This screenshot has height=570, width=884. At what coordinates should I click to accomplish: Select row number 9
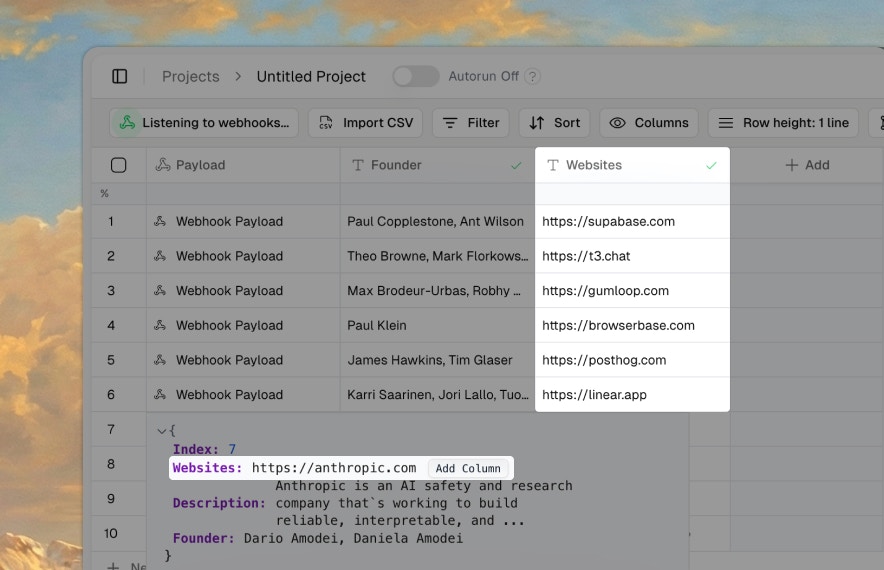pos(111,499)
